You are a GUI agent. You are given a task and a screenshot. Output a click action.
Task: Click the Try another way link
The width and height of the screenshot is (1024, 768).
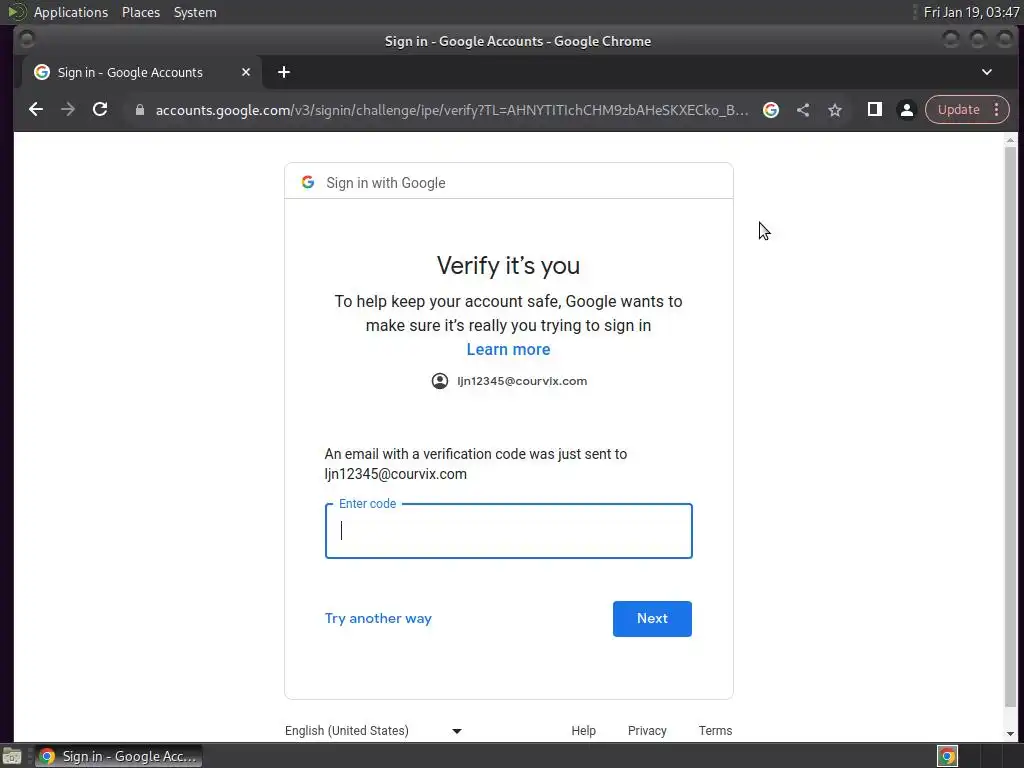(x=378, y=618)
